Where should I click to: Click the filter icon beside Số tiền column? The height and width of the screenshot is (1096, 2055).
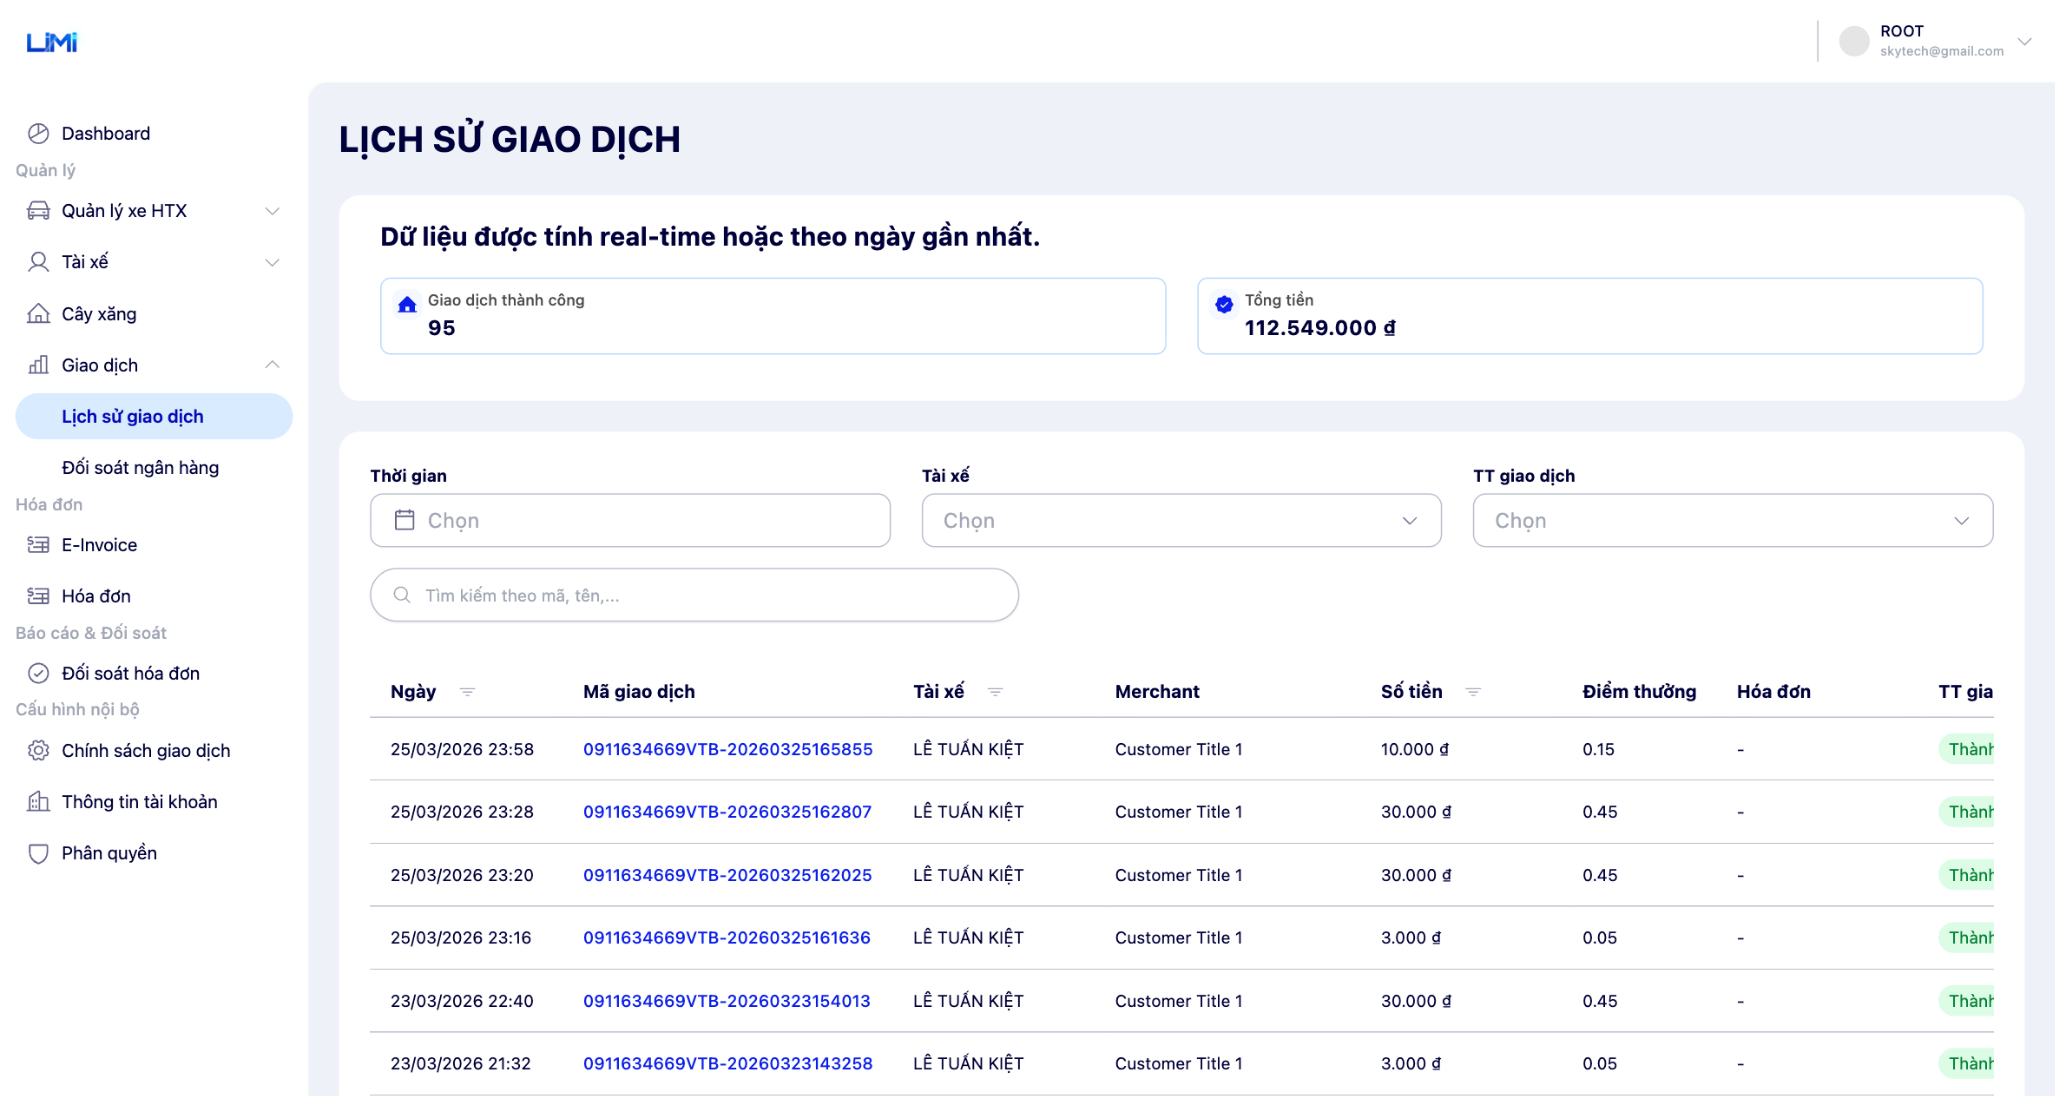tap(1473, 692)
